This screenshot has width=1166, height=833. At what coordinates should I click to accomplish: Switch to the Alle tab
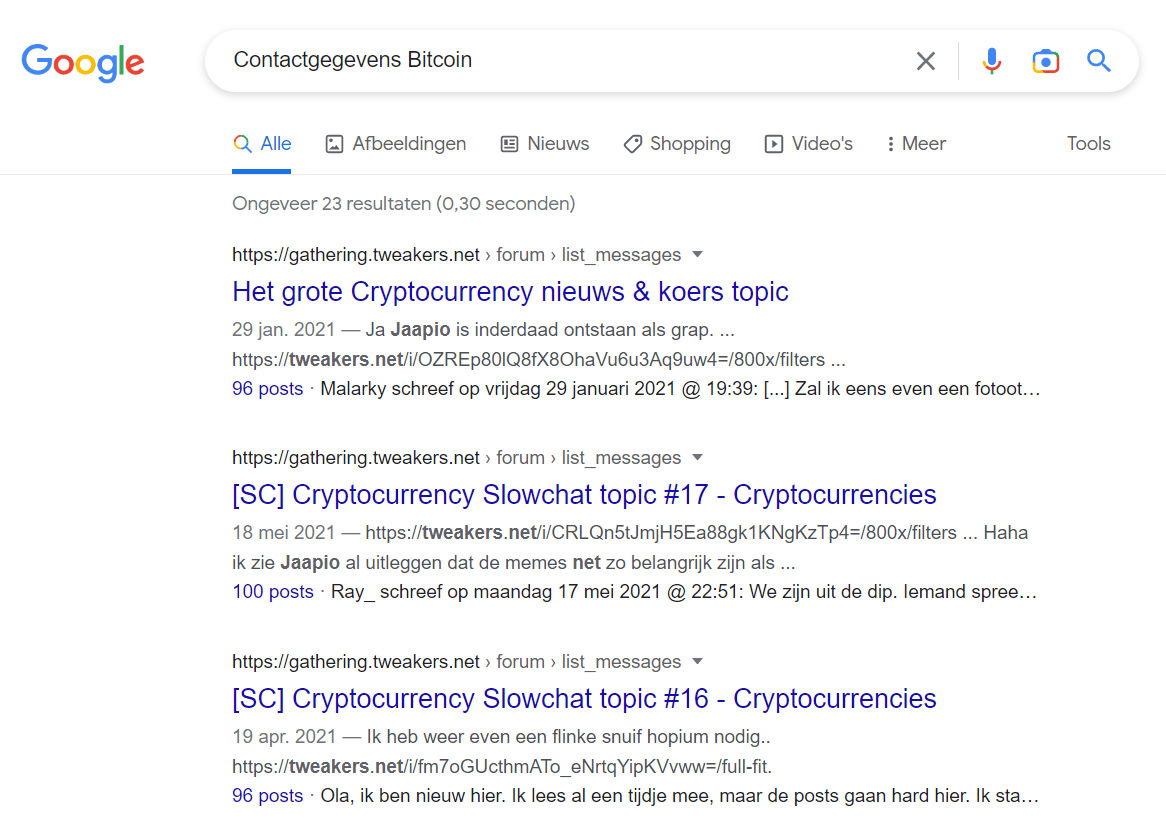tap(262, 143)
